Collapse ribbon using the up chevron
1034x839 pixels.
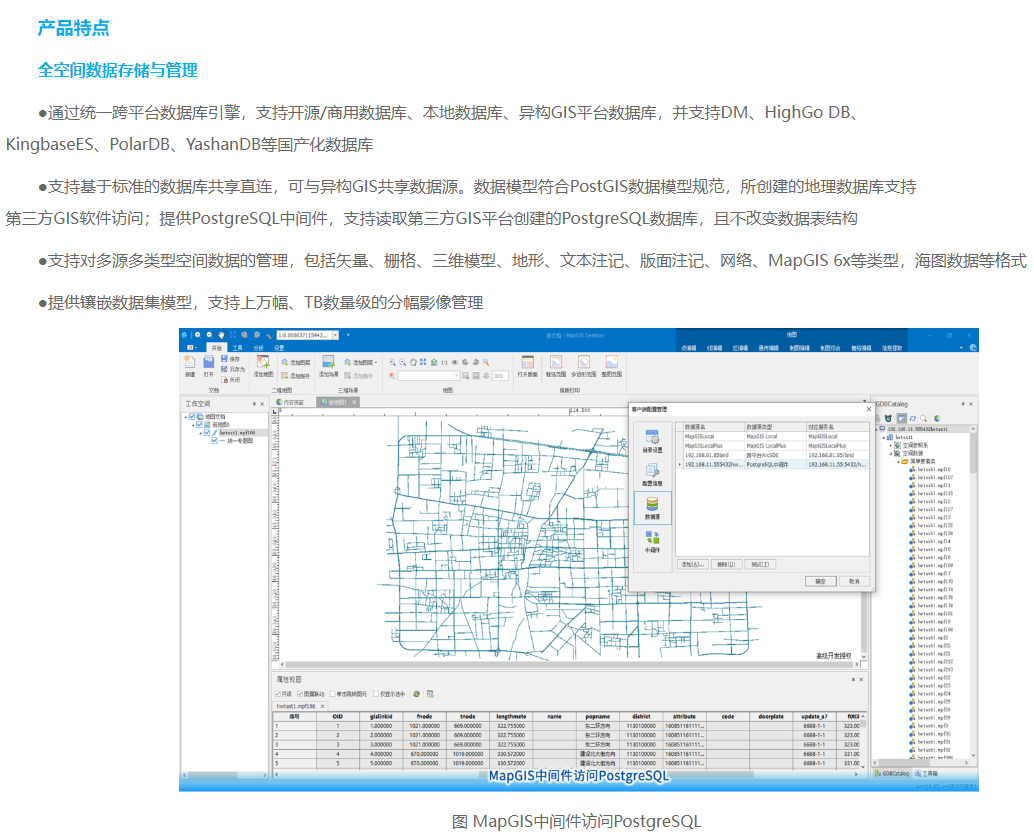tap(961, 348)
